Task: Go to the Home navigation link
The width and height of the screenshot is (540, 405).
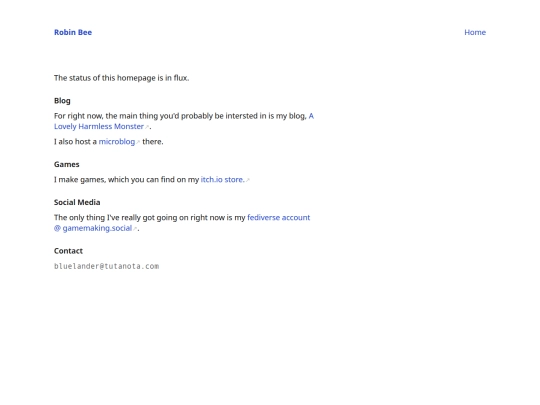Action: [475, 32]
